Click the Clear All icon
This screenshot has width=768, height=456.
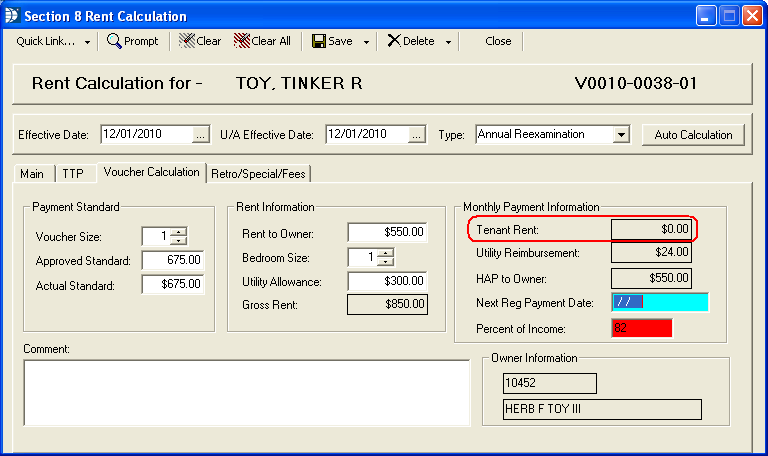click(242, 41)
